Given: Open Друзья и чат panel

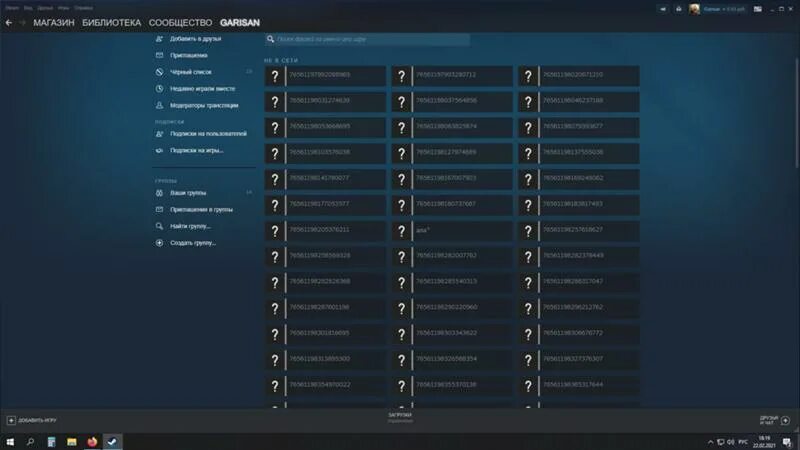Looking at the screenshot, I should [774, 420].
